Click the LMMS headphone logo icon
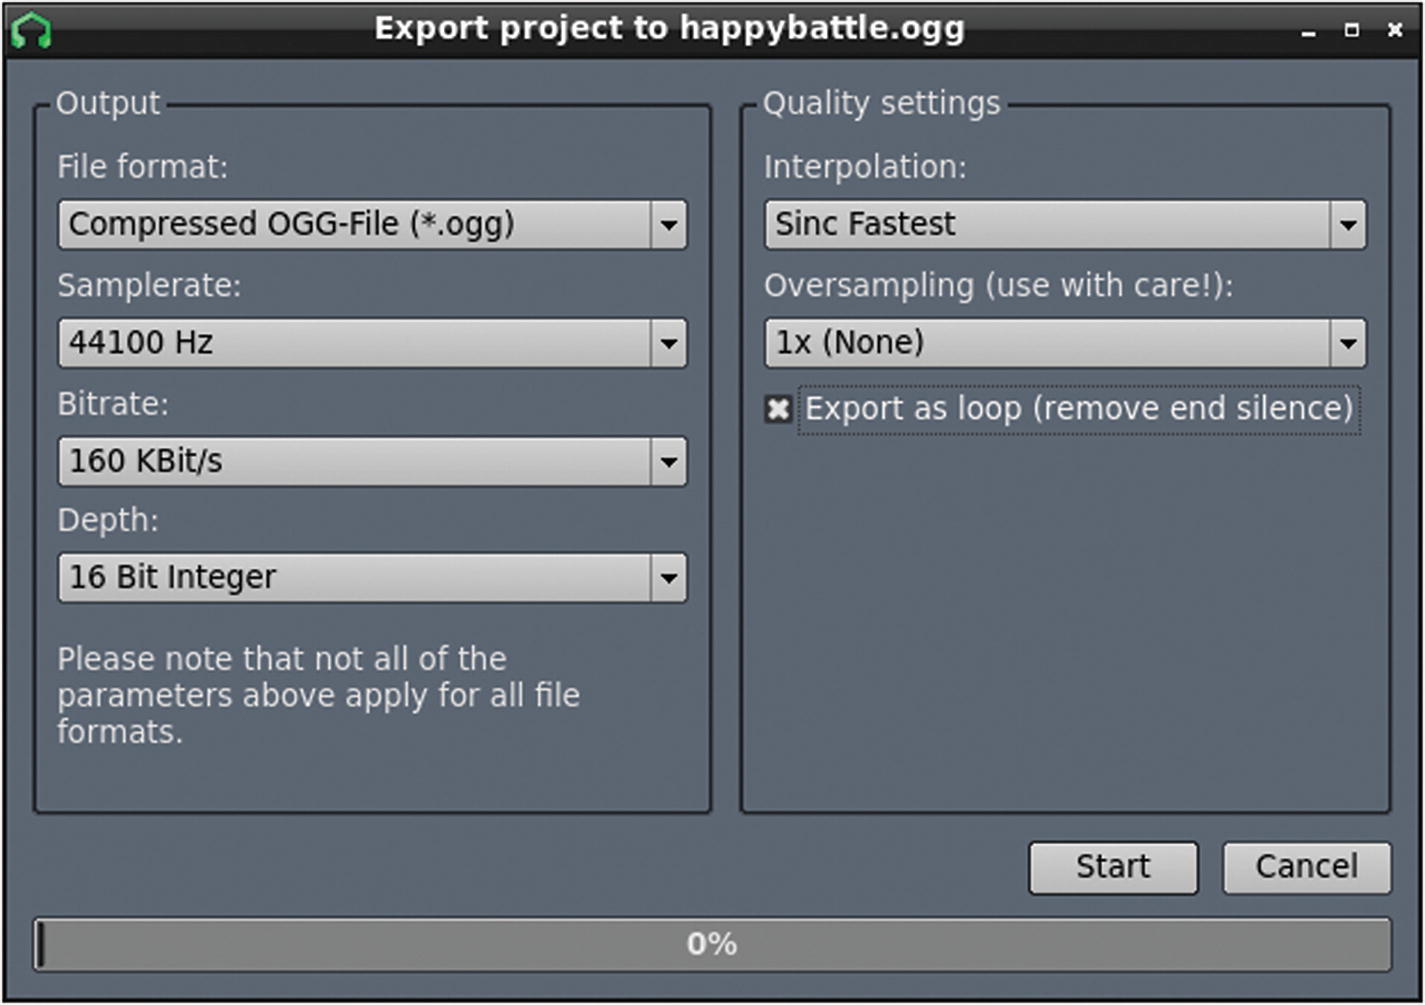Image resolution: width=1425 pixels, height=1005 pixels. point(31,30)
